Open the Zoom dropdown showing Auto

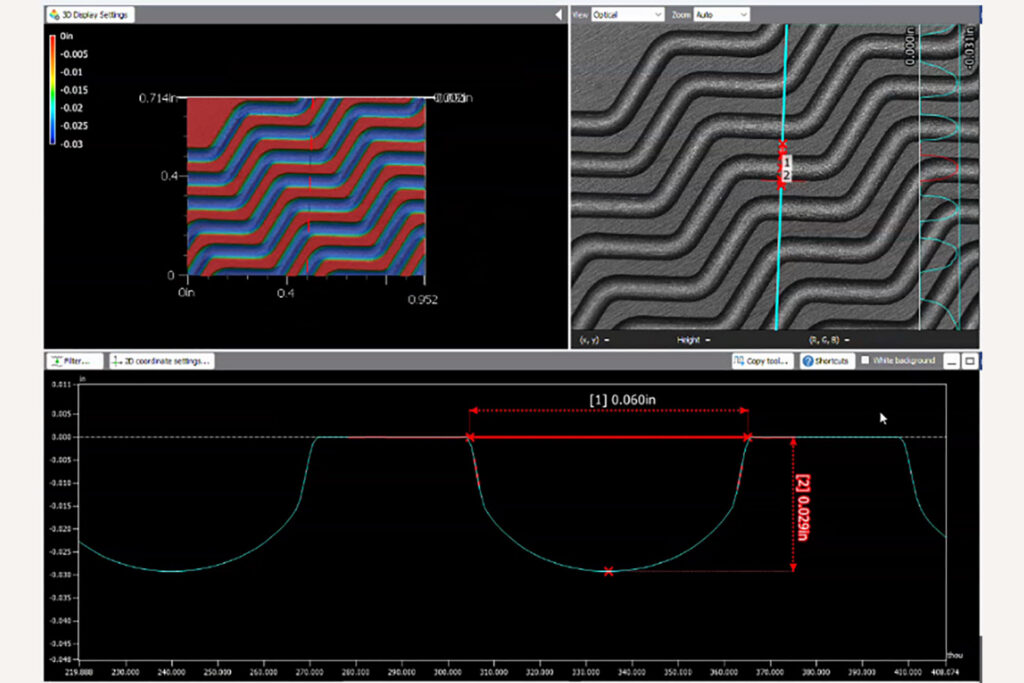pyautogui.click(x=722, y=14)
